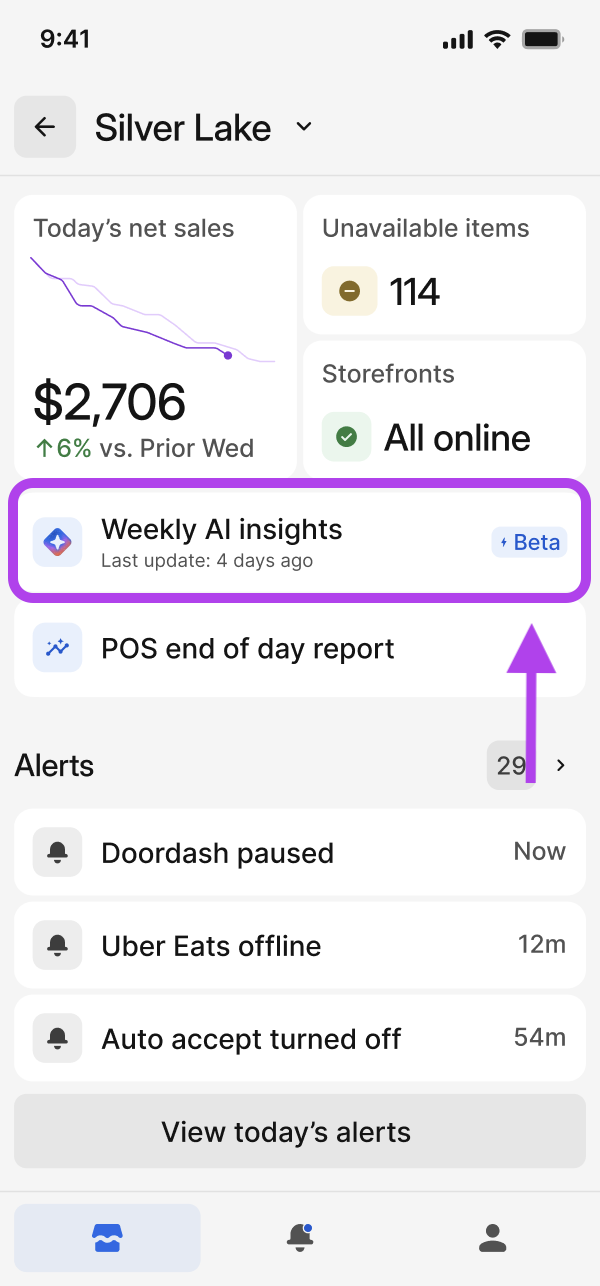Click the bell icon beside Doordash paused
The image size is (600, 1286).
[57, 853]
